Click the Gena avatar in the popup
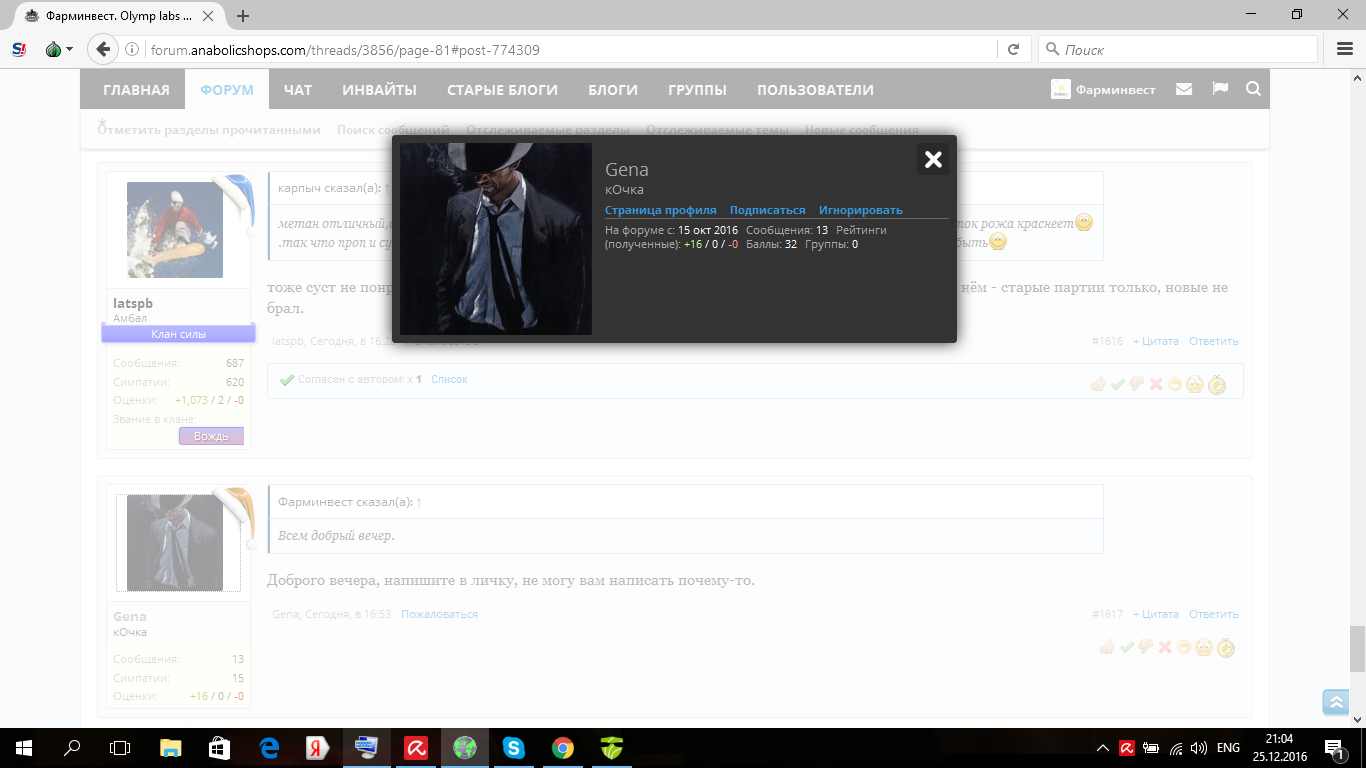Viewport: 1366px width, 768px height. (x=496, y=239)
